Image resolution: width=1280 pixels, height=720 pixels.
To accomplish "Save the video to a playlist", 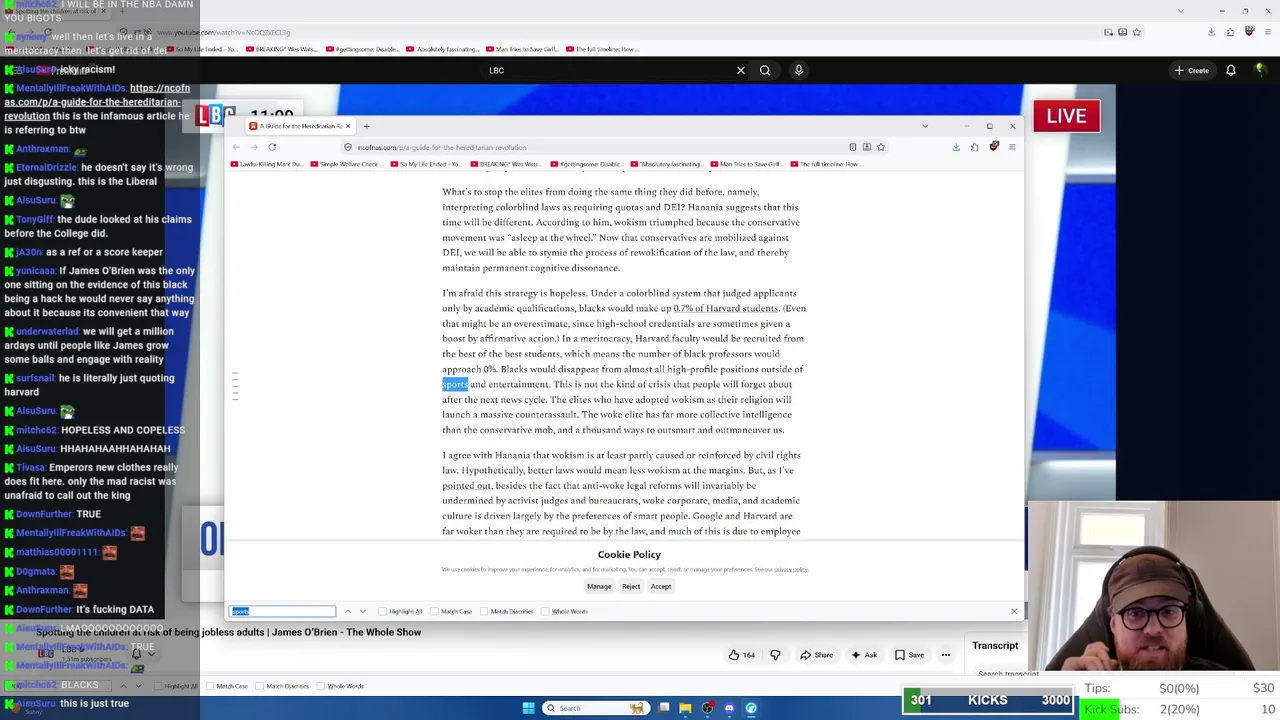I will (909, 655).
